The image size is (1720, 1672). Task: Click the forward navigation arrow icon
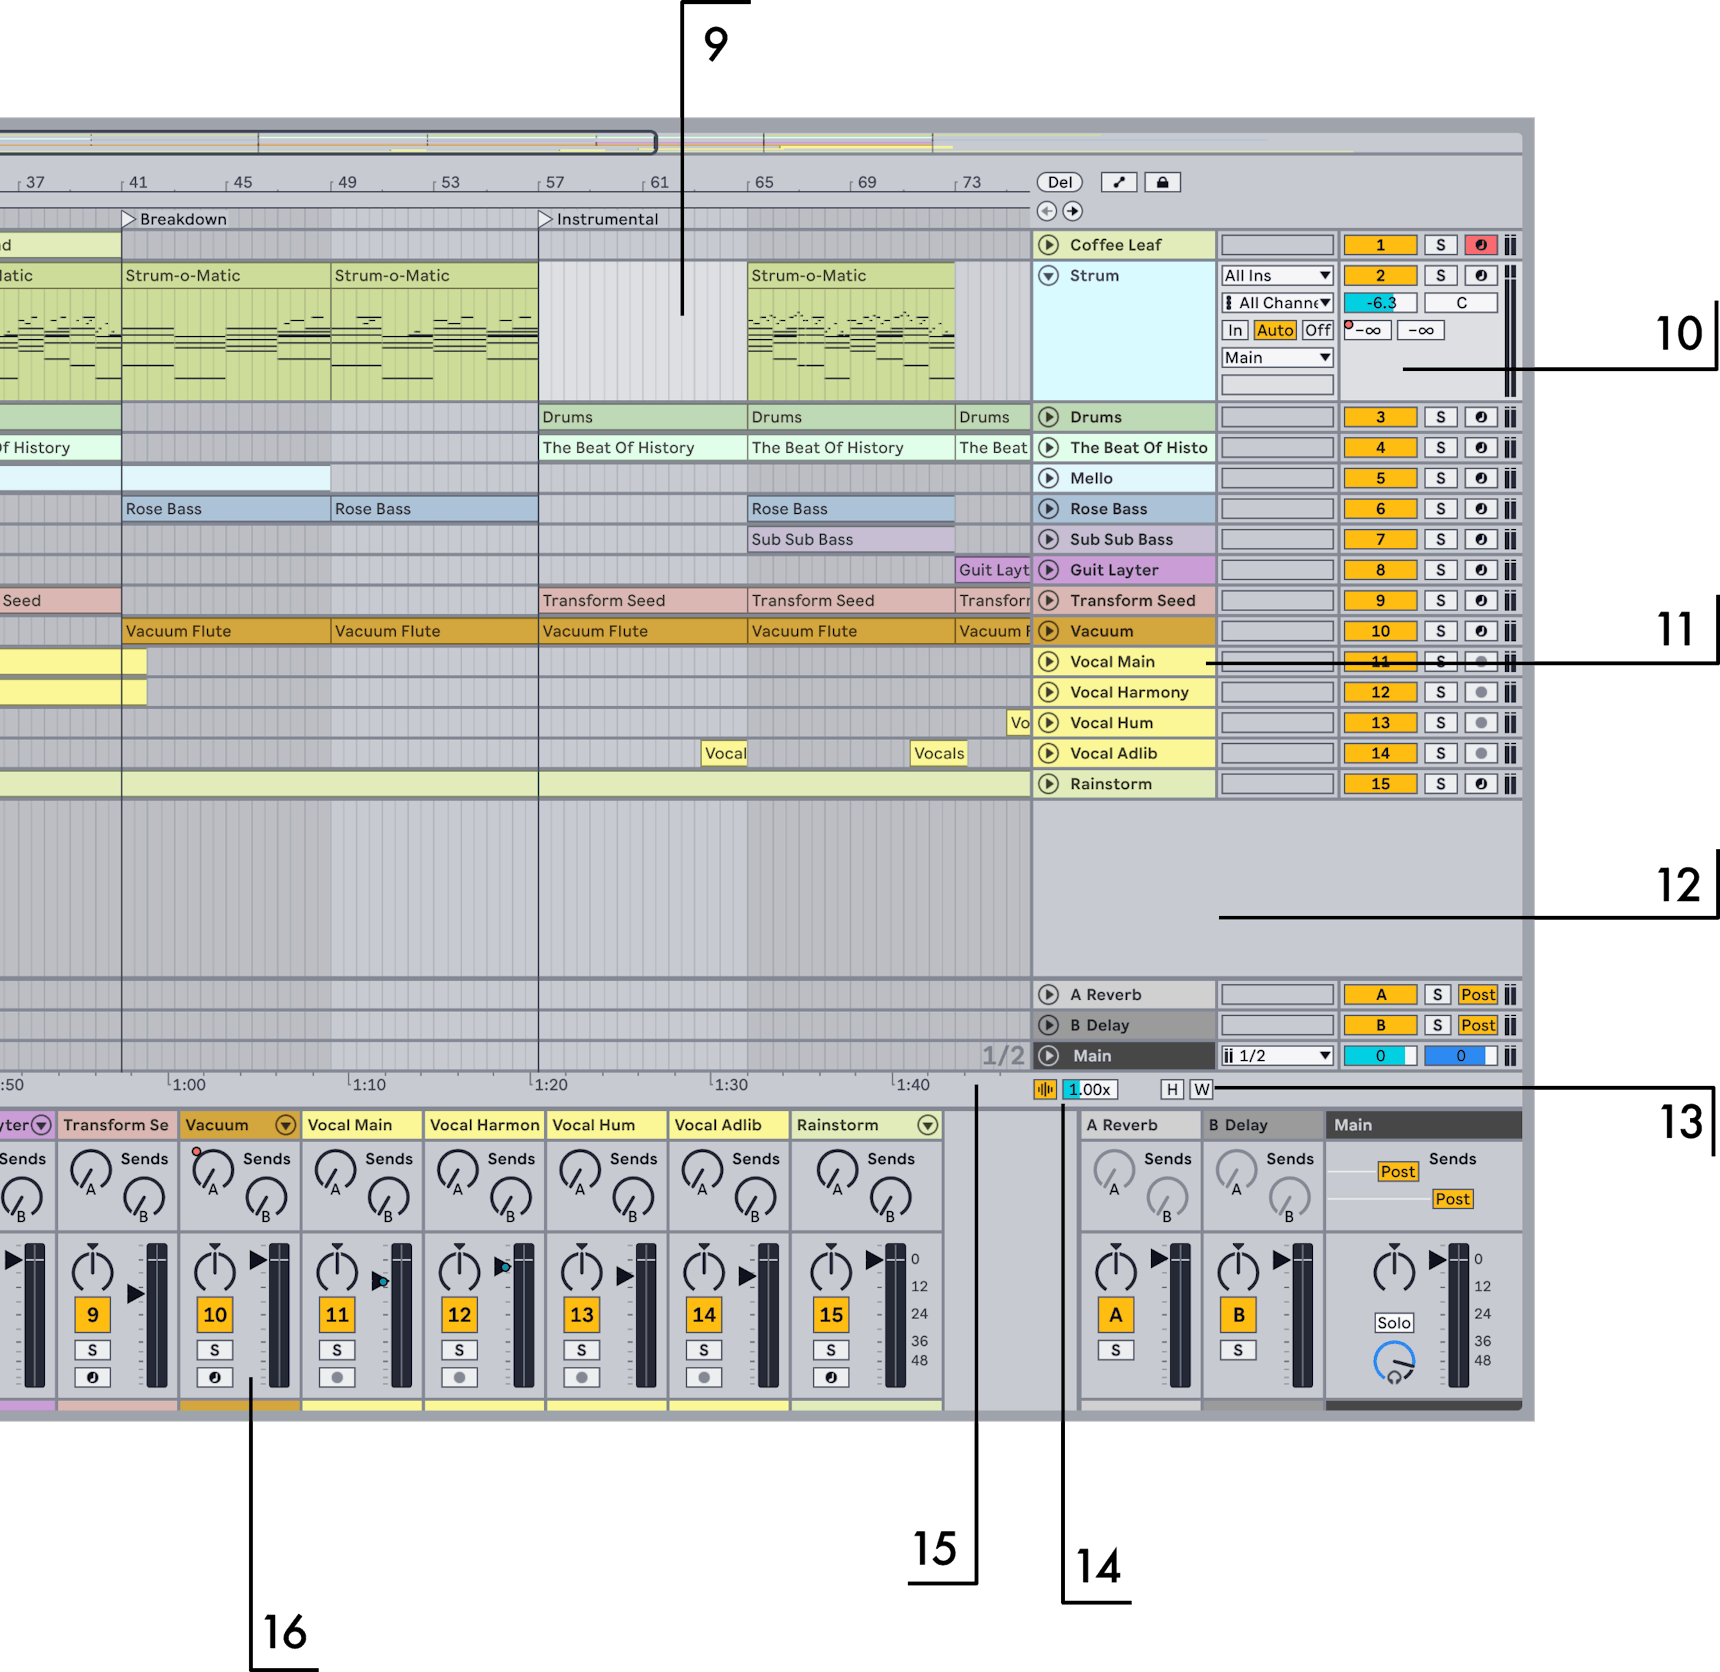(x=1072, y=212)
